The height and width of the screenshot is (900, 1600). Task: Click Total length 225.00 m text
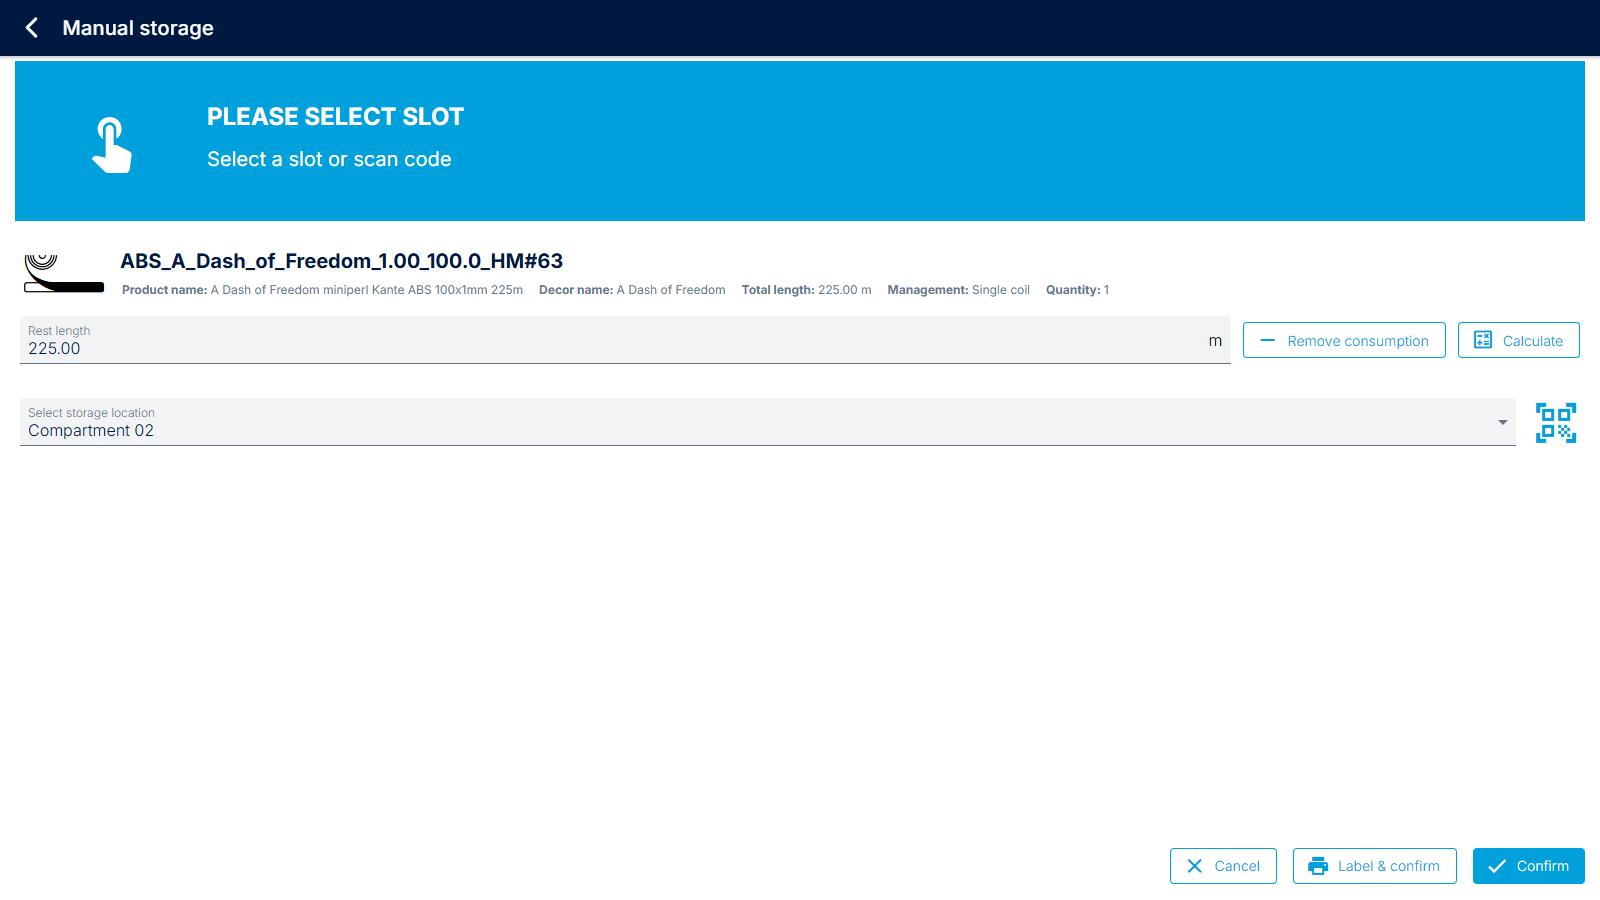[x=806, y=290]
